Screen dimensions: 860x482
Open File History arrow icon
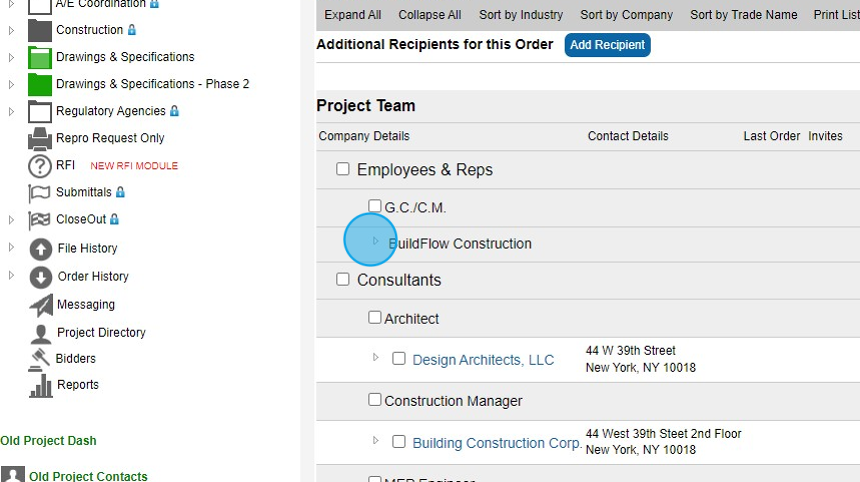tap(40, 248)
